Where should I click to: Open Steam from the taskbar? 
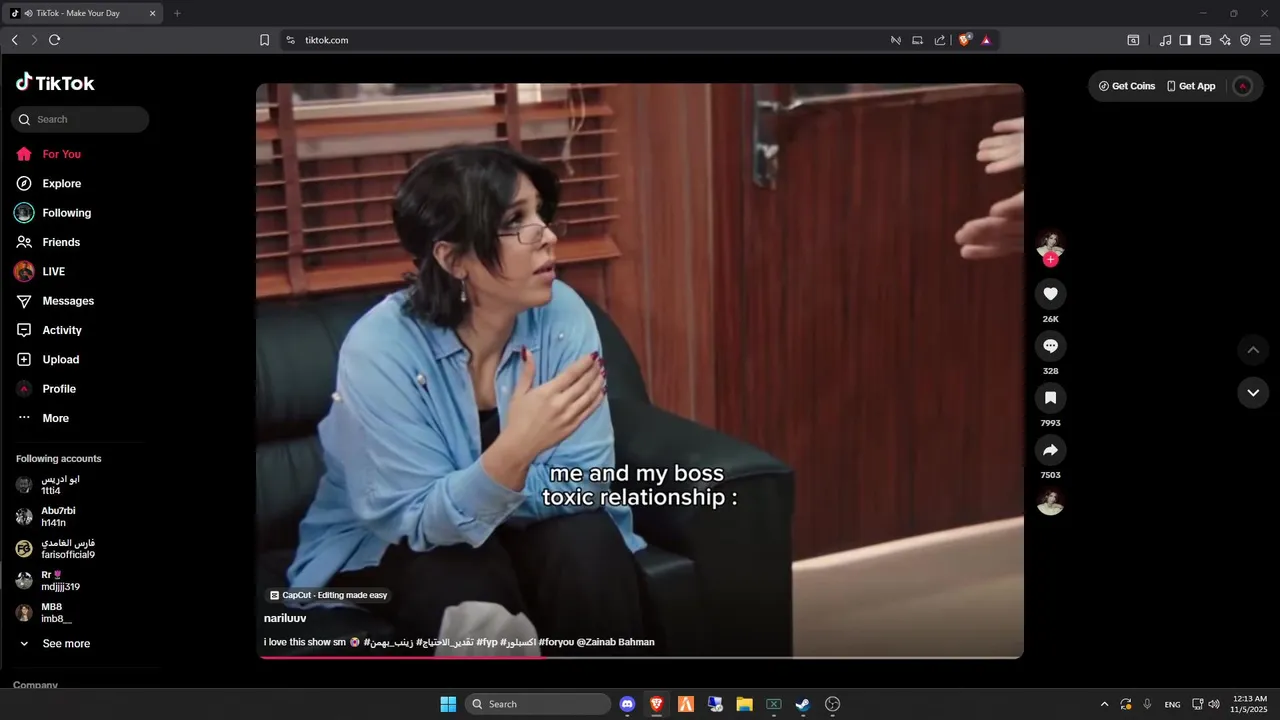(803, 704)
